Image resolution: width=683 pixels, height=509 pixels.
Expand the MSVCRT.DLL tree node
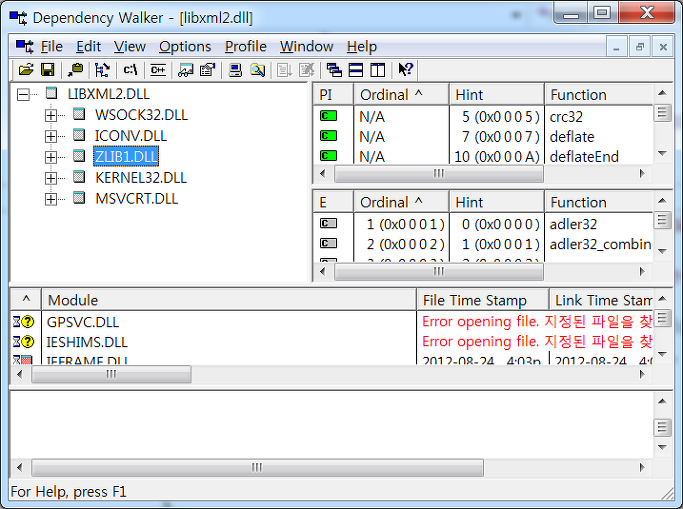click(51, 199)
